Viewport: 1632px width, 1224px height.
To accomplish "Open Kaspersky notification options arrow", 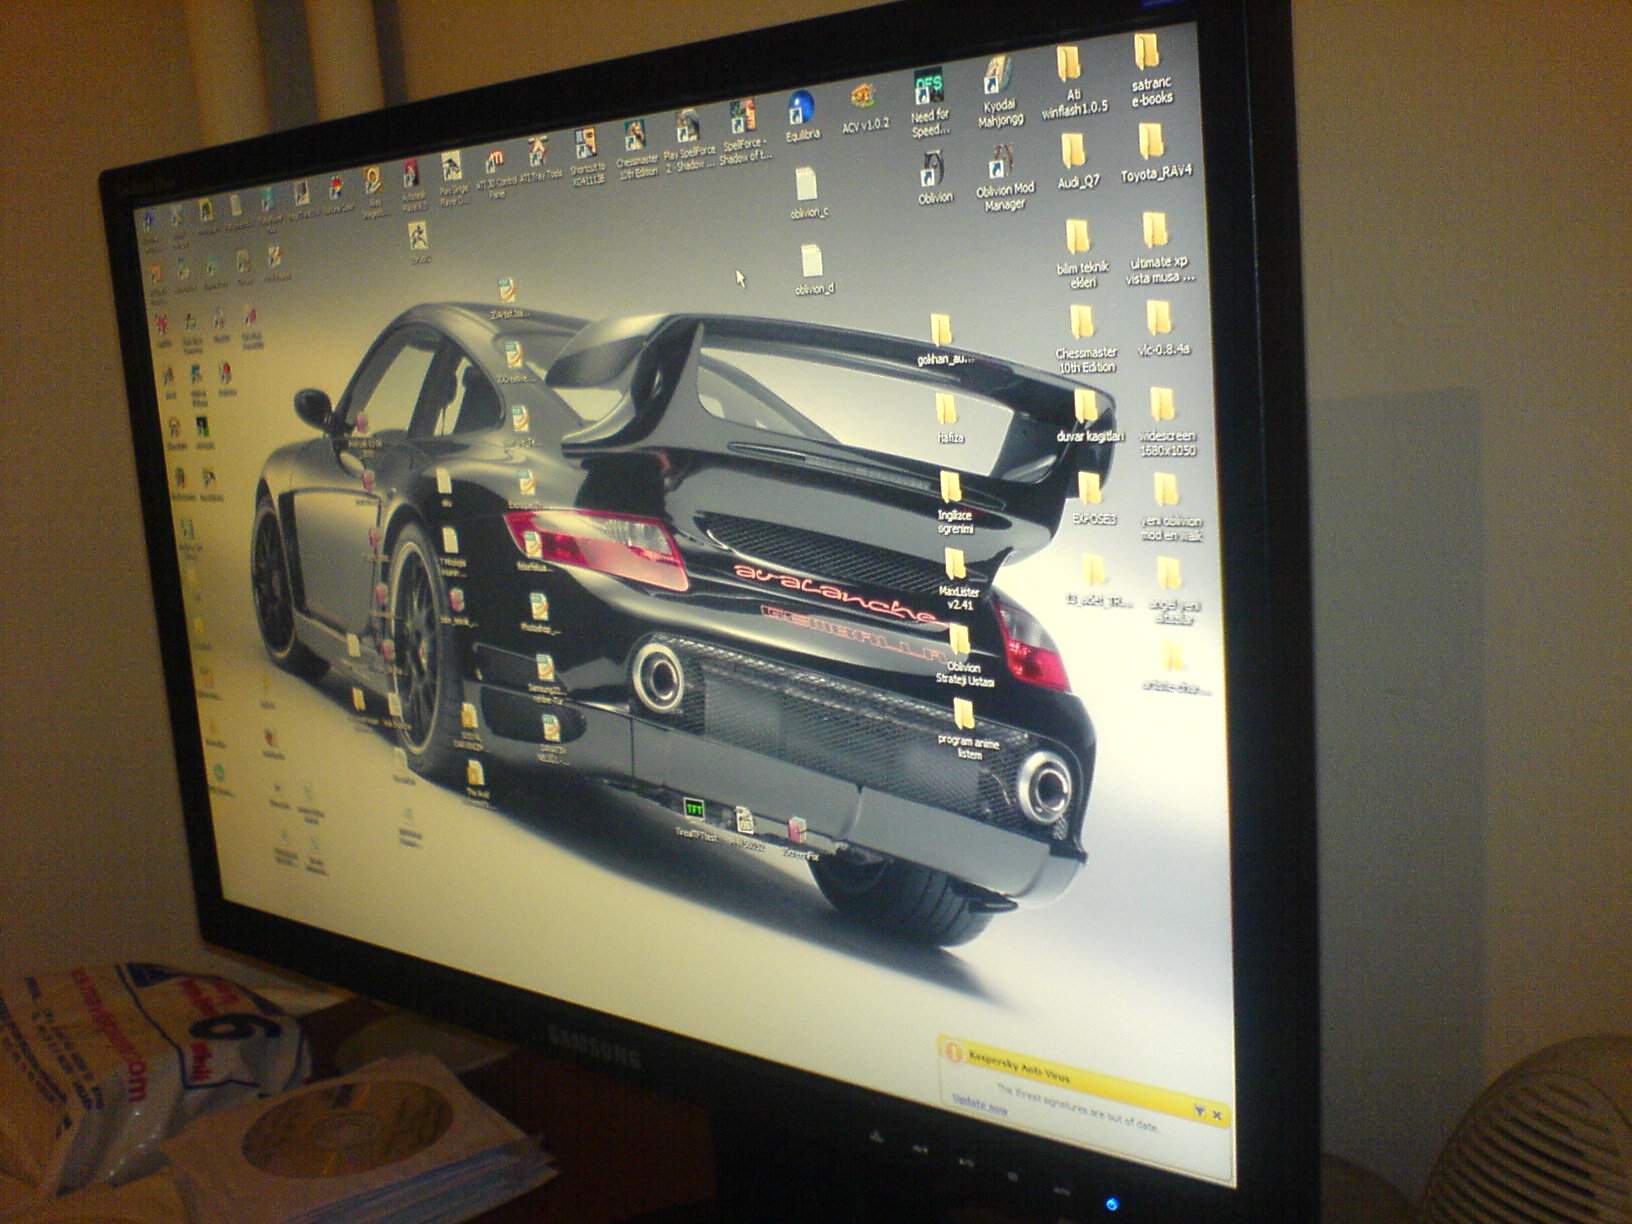I will 1199,1109.
